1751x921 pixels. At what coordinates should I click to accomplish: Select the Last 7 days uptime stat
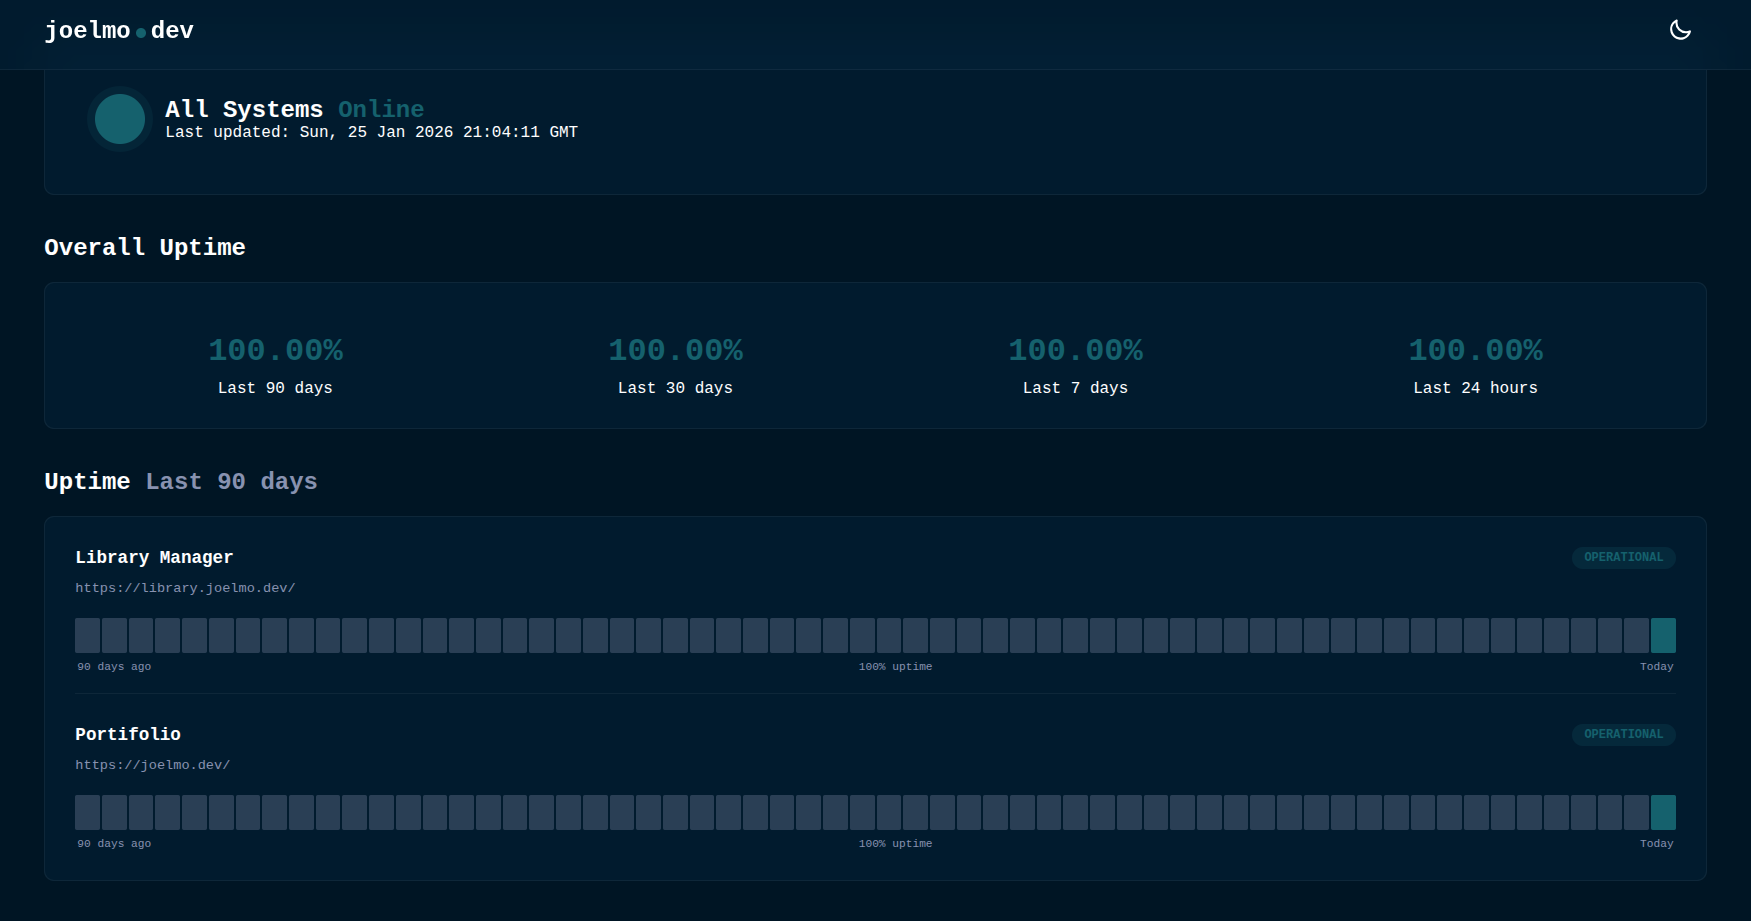click(1075, 351)
